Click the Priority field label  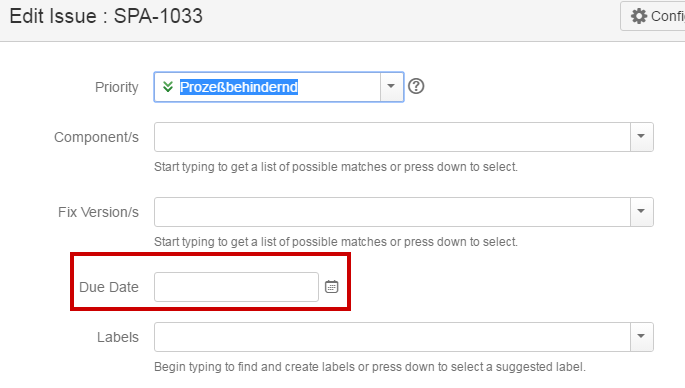click(x=117, y=87)
